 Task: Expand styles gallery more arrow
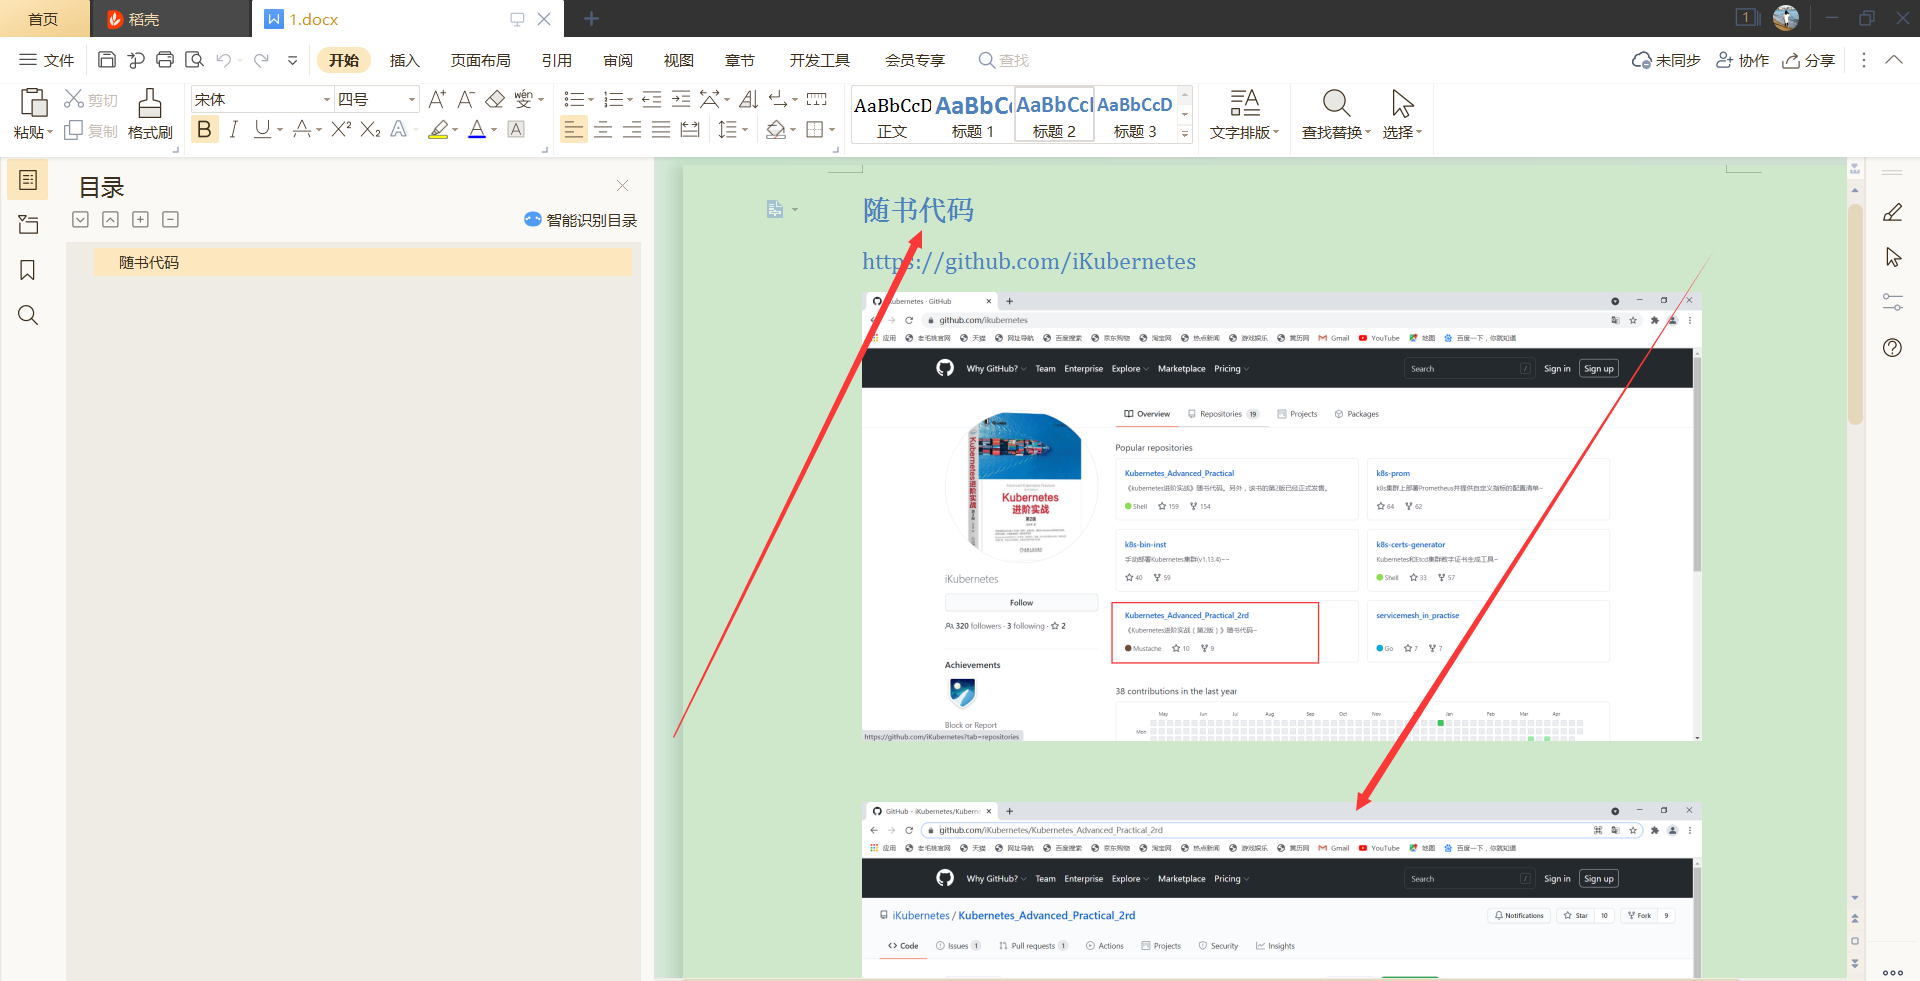pos(1185,133)
